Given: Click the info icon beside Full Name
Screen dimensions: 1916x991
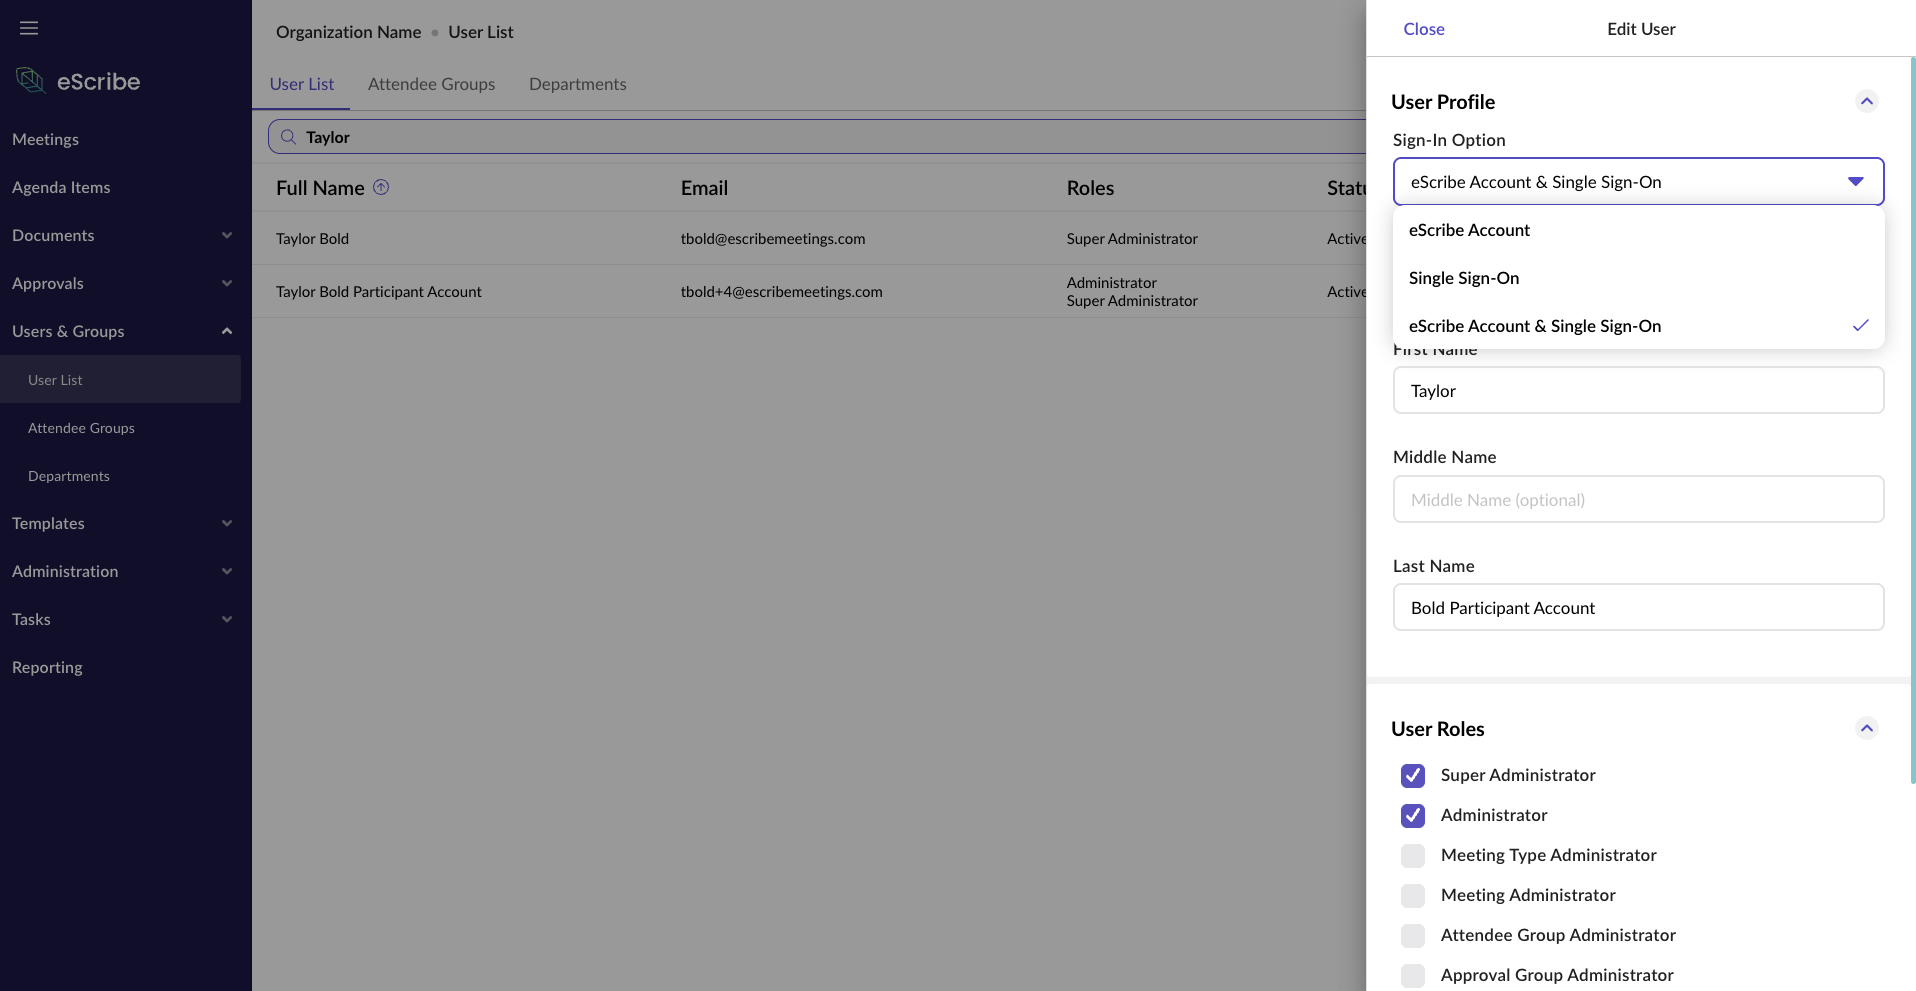Looking at the screenshot, I should pos(381,187).
